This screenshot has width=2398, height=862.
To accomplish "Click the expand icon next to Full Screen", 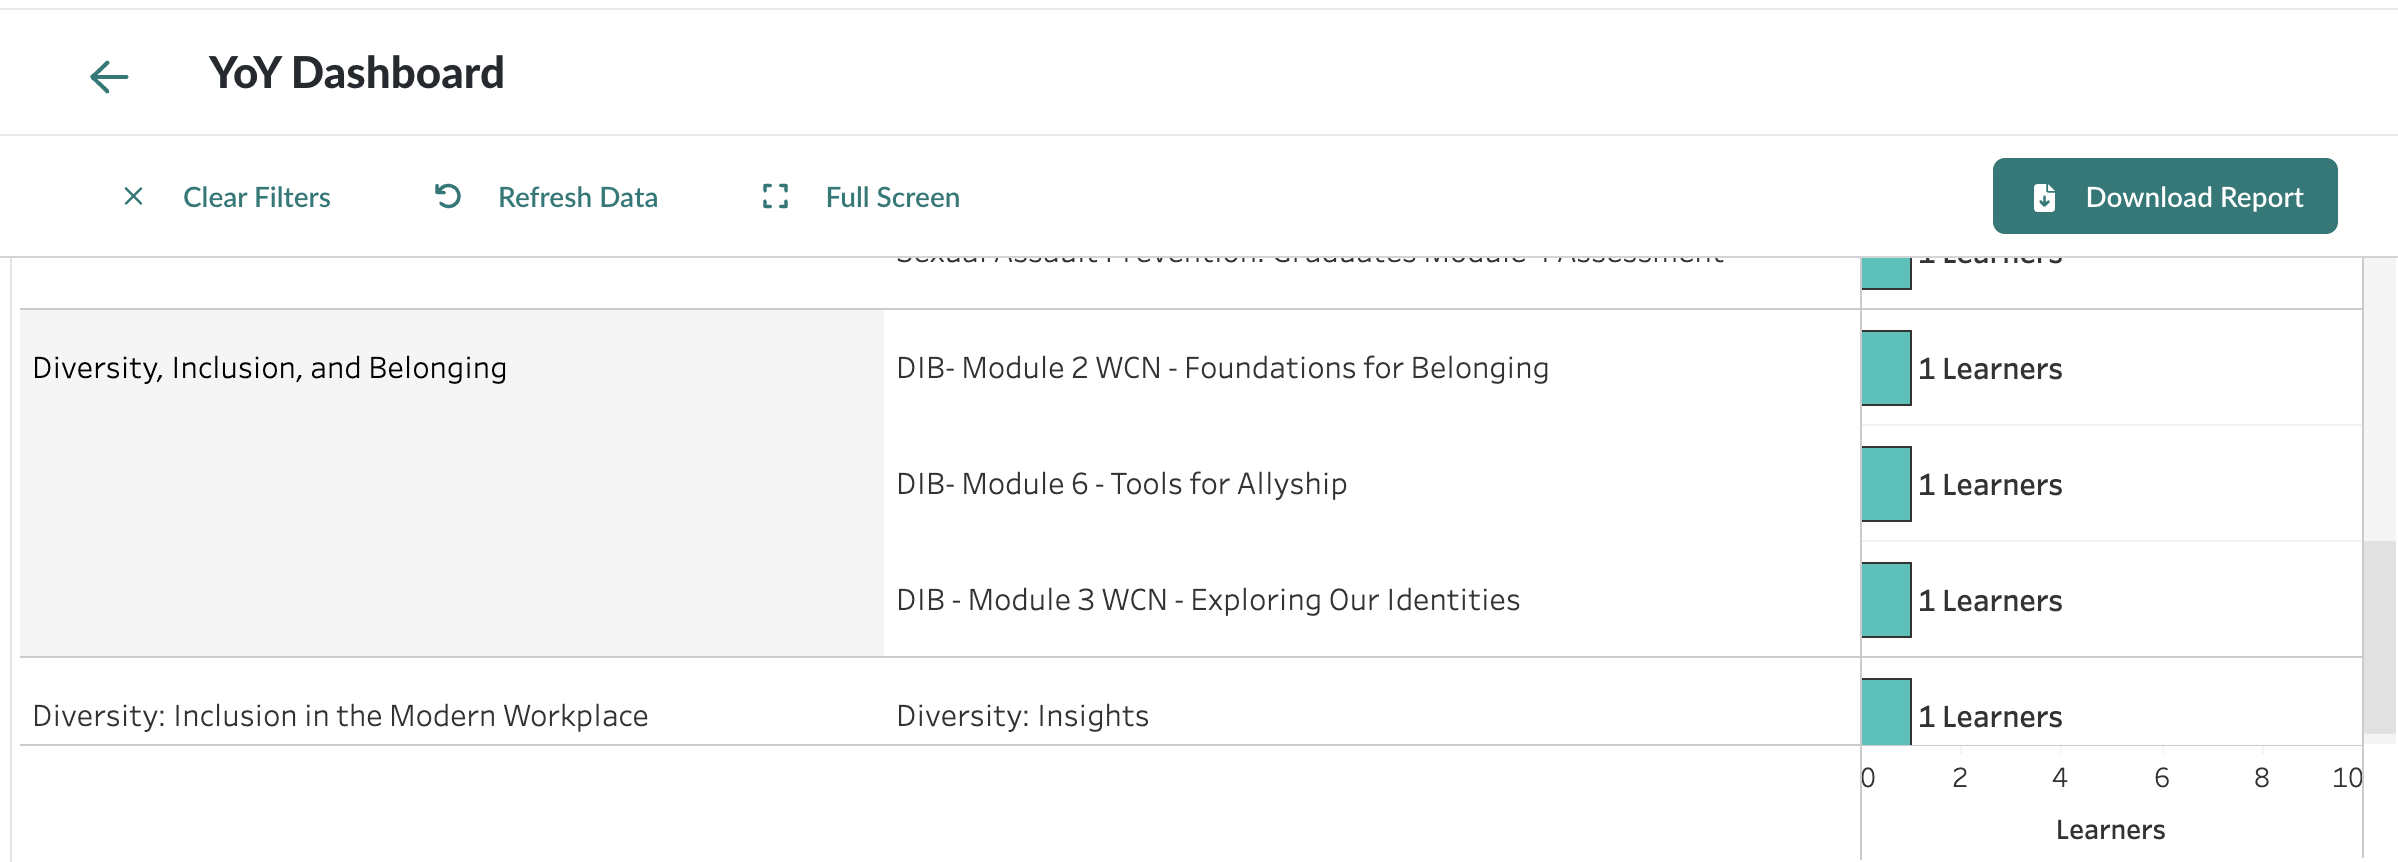I will 774,196.
